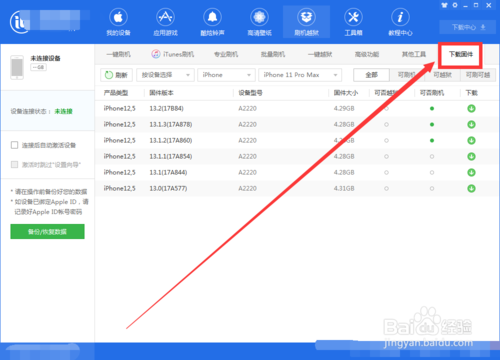The image size is (500, 360).
Task: Click the 未连接 connection status text
Action: (x=63, y=111)
